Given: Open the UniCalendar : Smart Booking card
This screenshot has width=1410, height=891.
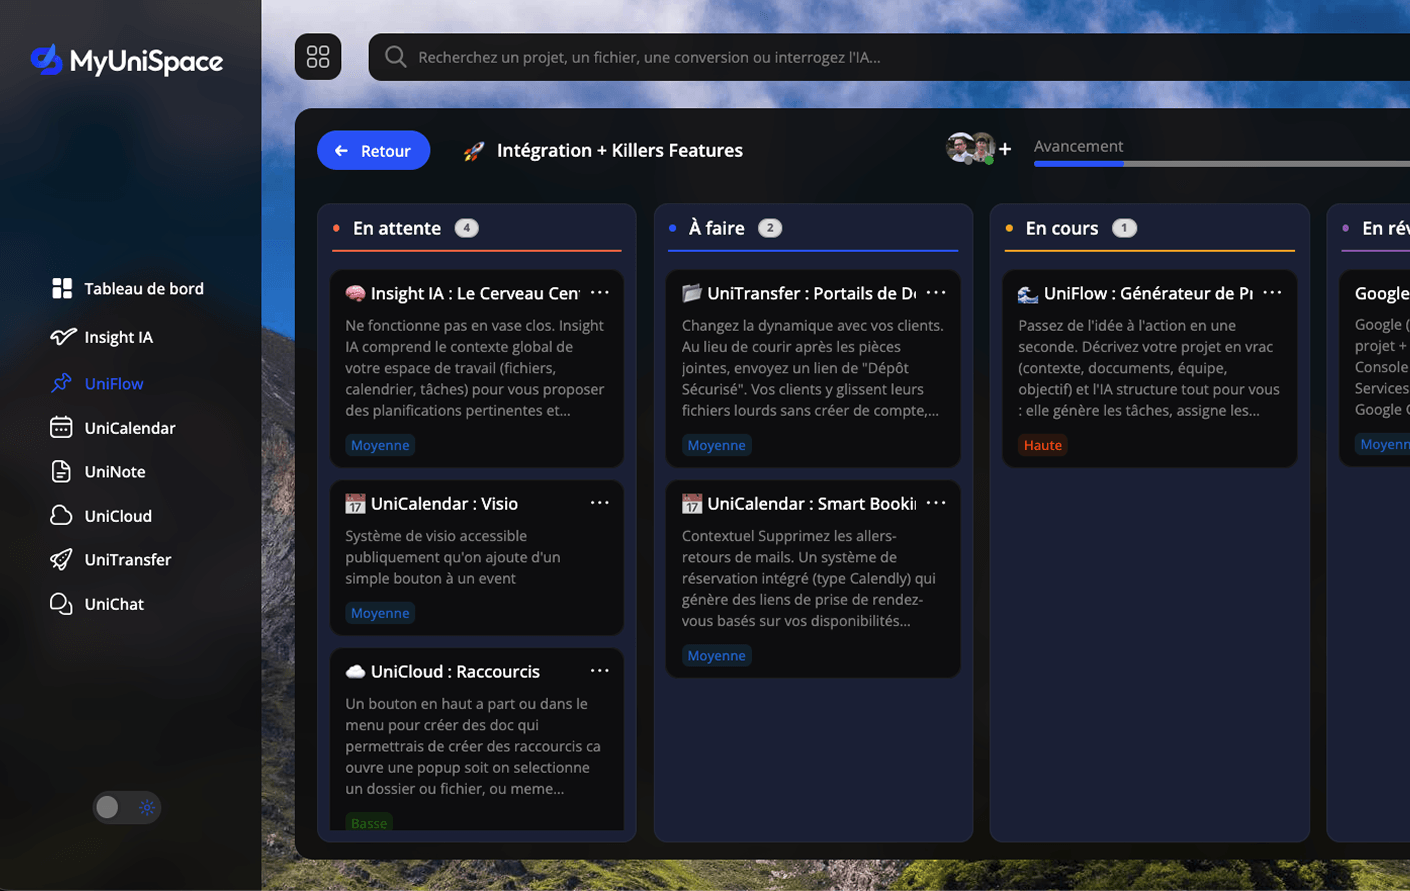Looking at the screenshot, I should point(813,579).
